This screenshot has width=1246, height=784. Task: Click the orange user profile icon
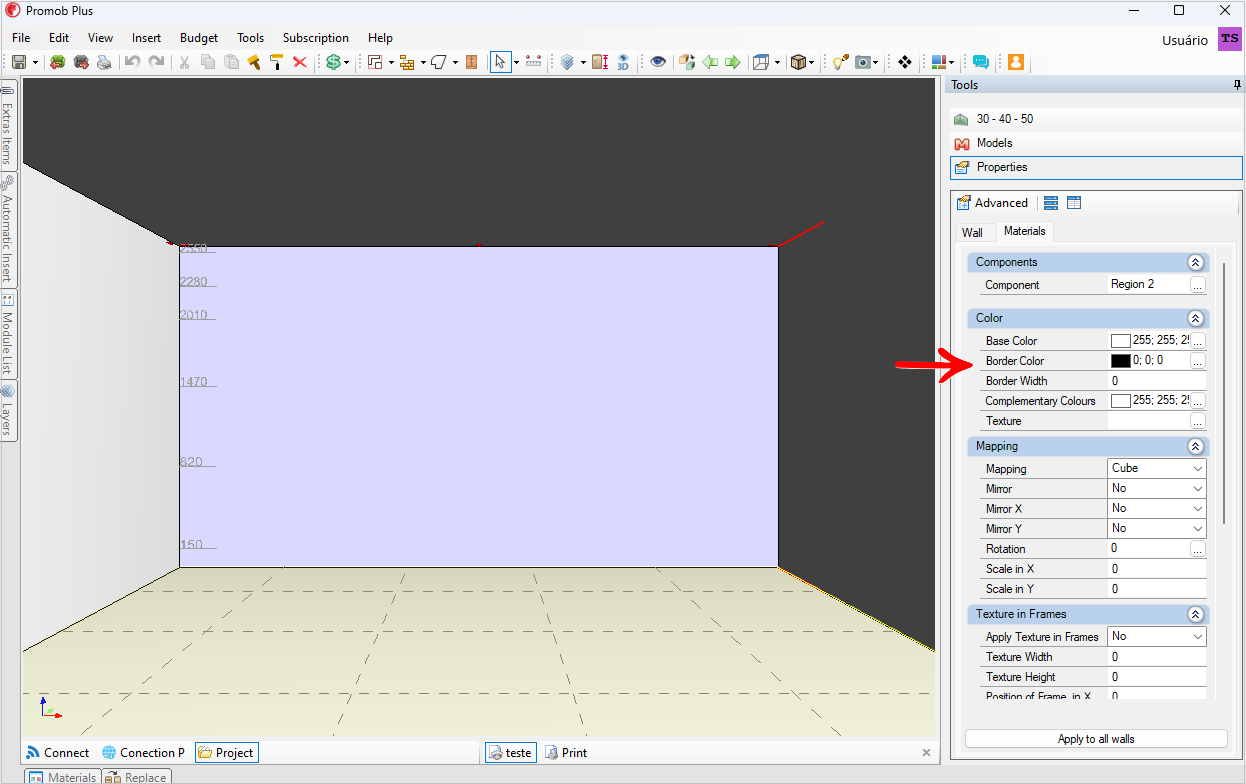coord(1015,62)
